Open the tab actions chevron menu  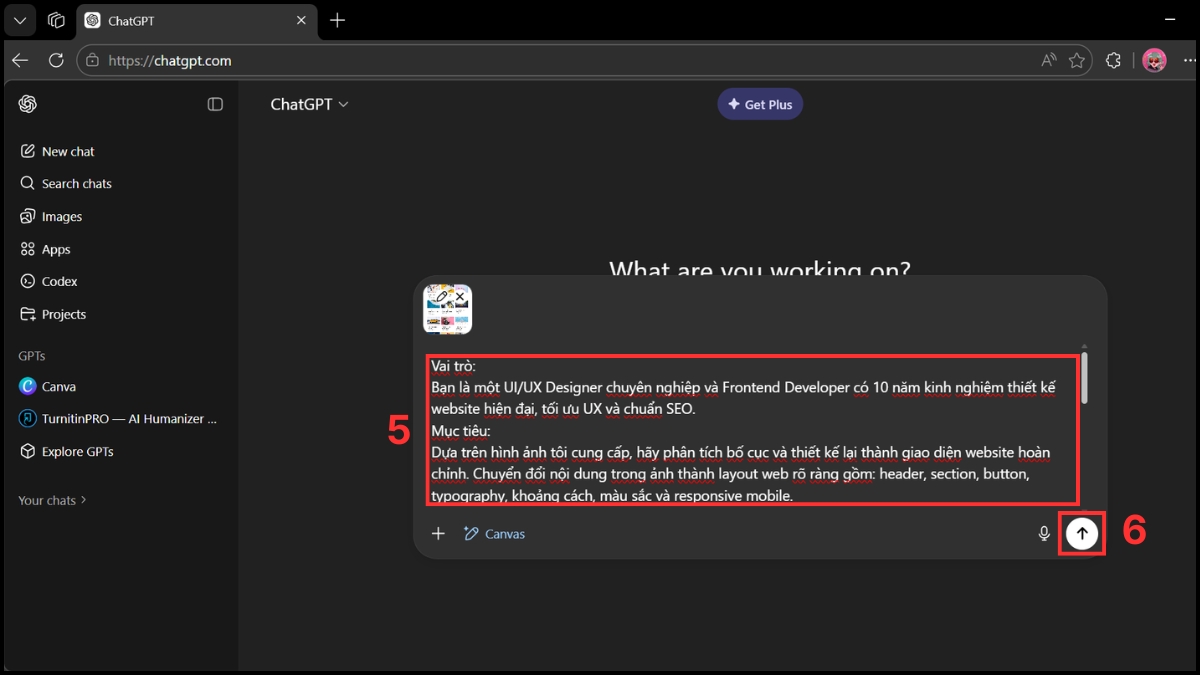pos(20,19)
